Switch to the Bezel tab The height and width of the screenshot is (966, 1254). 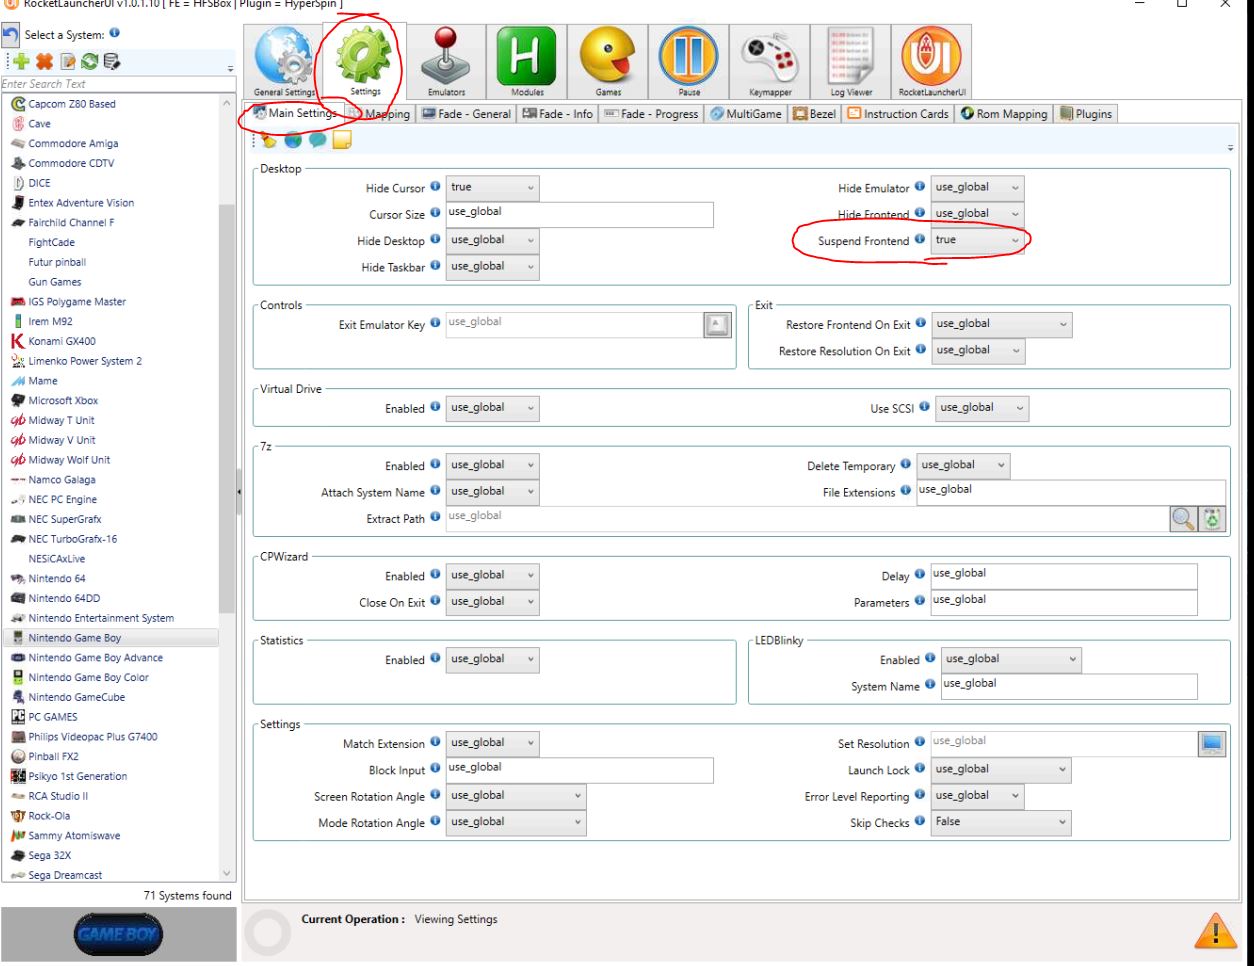(x=815, y=114)
